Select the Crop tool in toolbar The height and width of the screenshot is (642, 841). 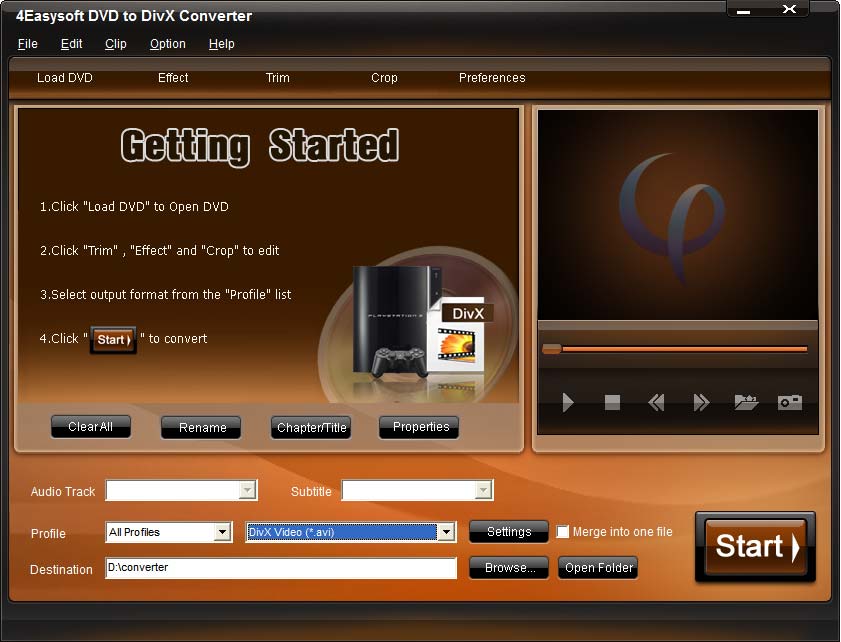click(384, 78)
